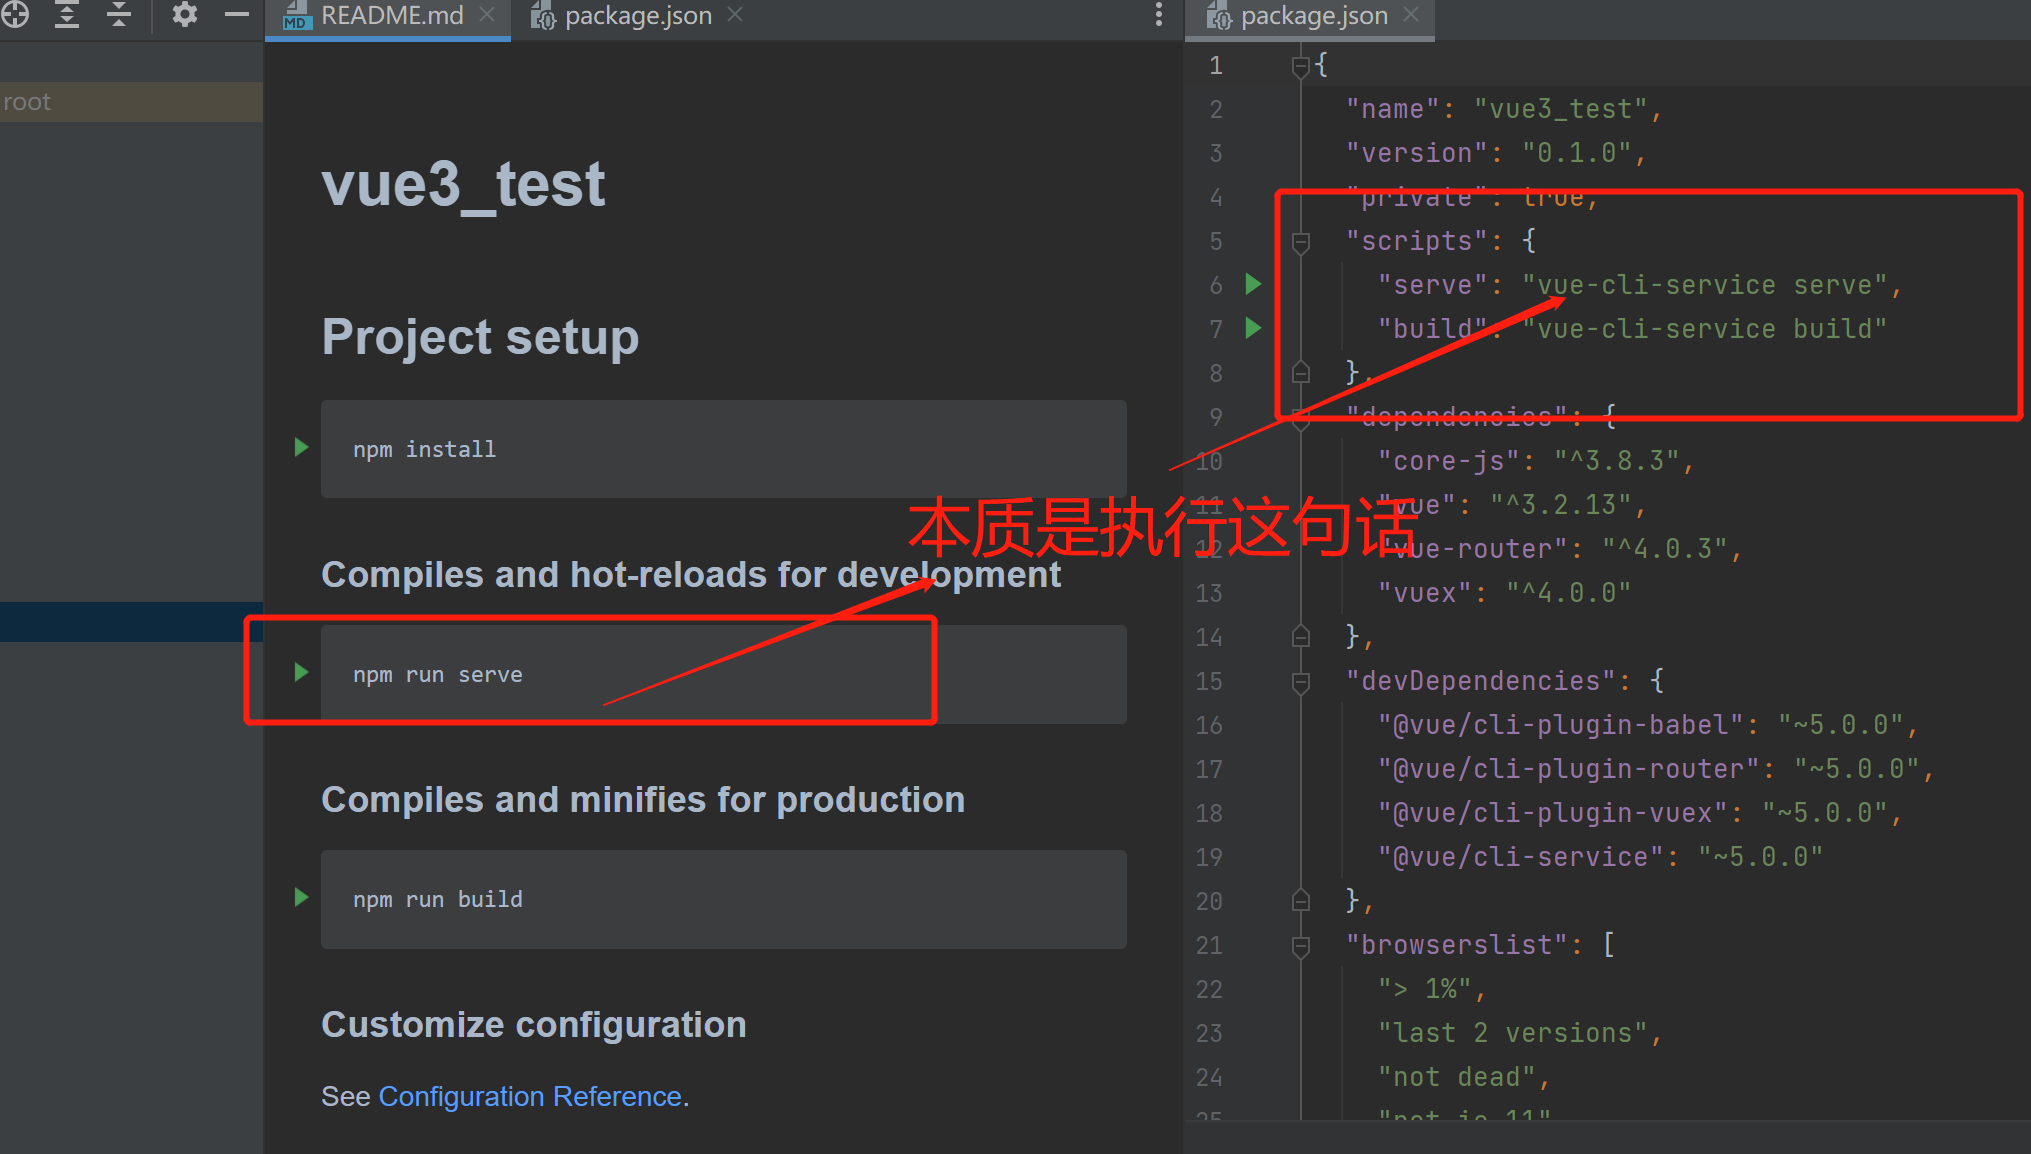The width and height of the screenshot is (2031, 1154).
Task: Run npm run serve gutter arrow
Action: pos(301,672)
